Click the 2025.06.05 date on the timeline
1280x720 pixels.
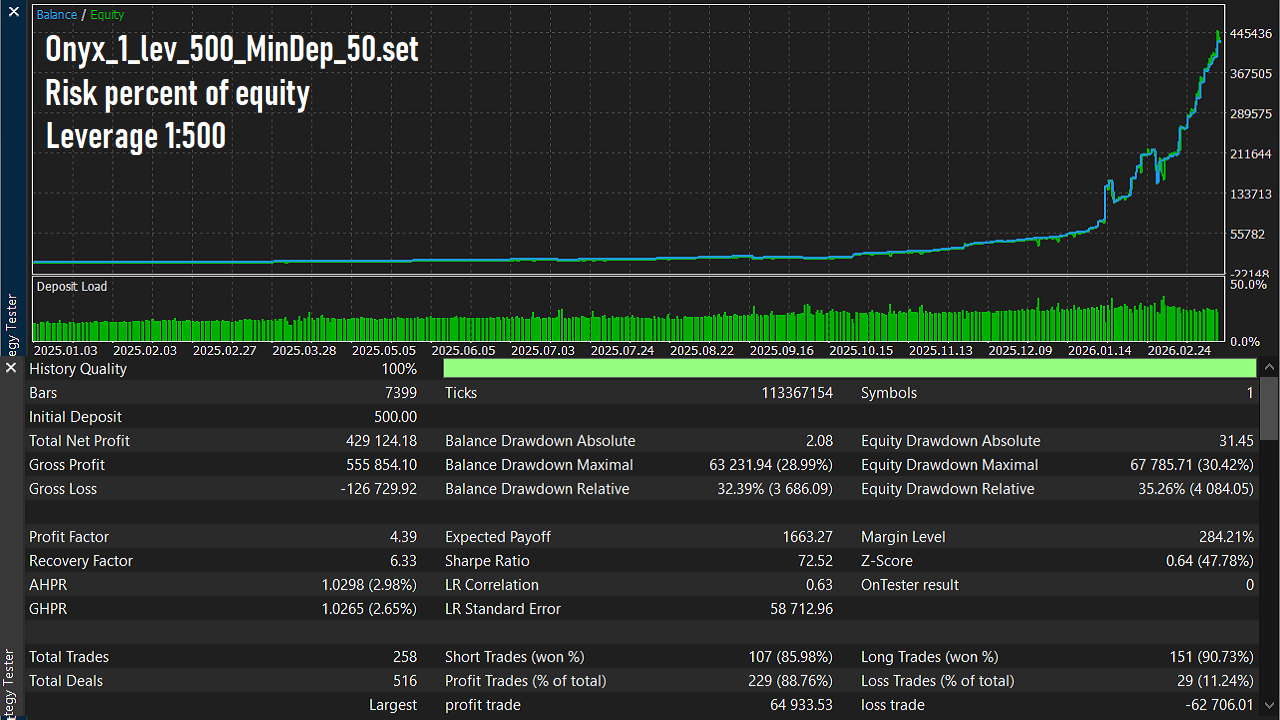(463, 351)
